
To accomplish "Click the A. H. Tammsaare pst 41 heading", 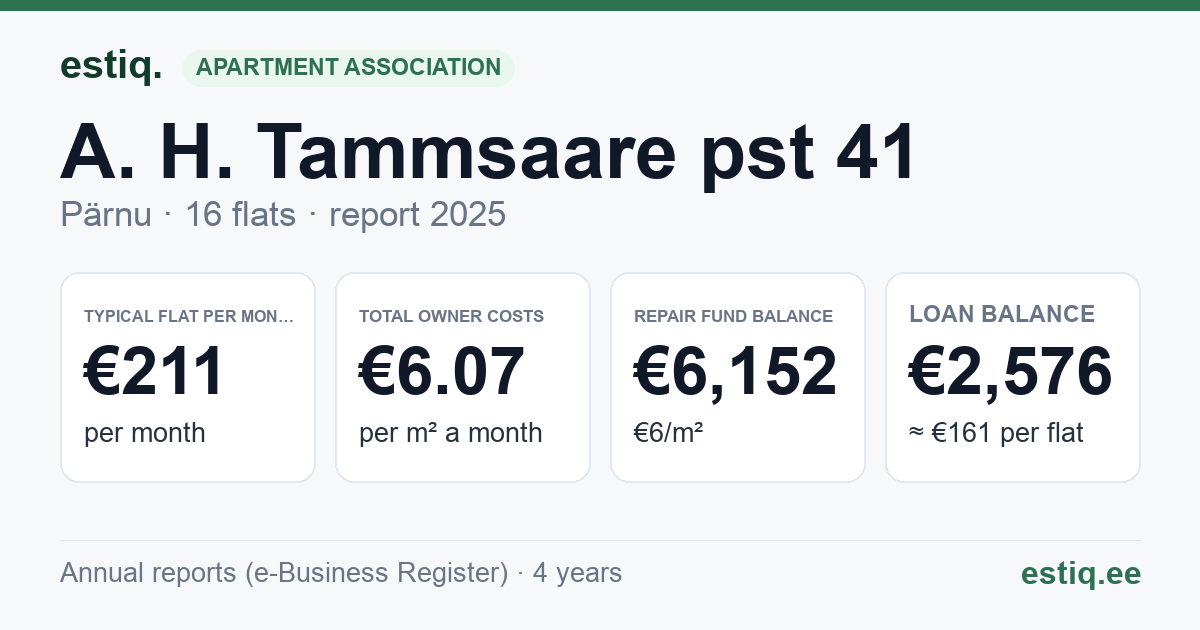I will tap(488, 153).
